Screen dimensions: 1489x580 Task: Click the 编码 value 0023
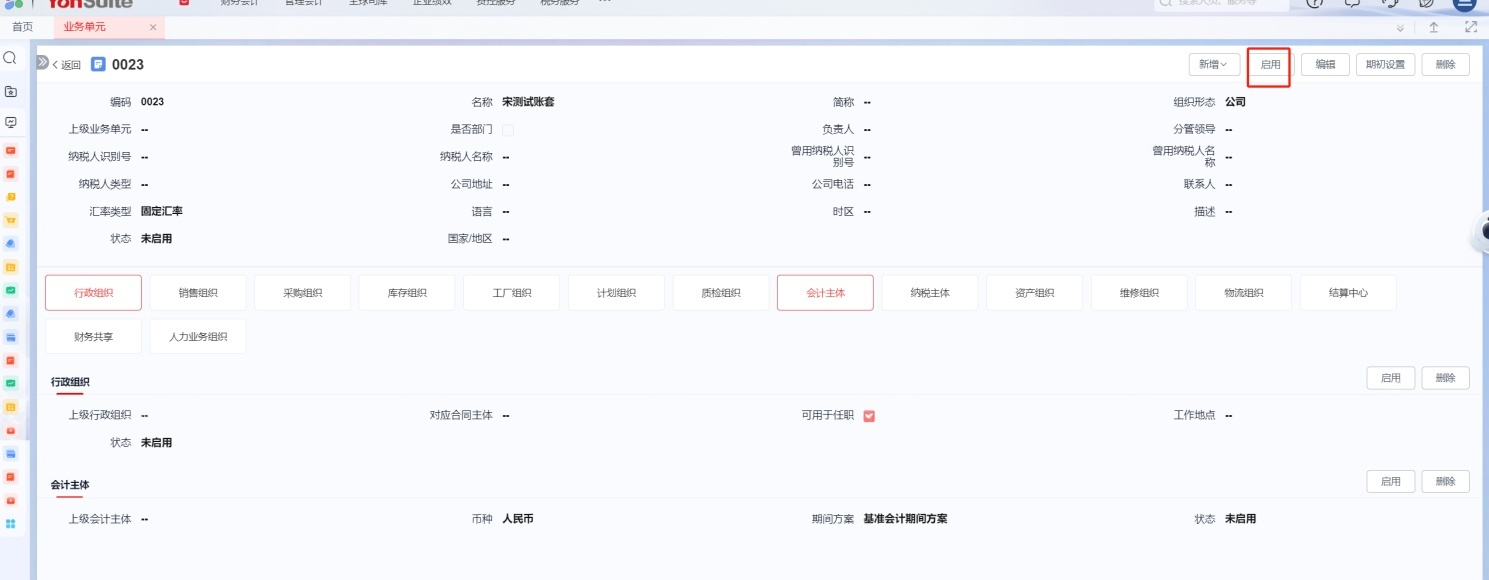pyautogui.click(x=152, y=102)
